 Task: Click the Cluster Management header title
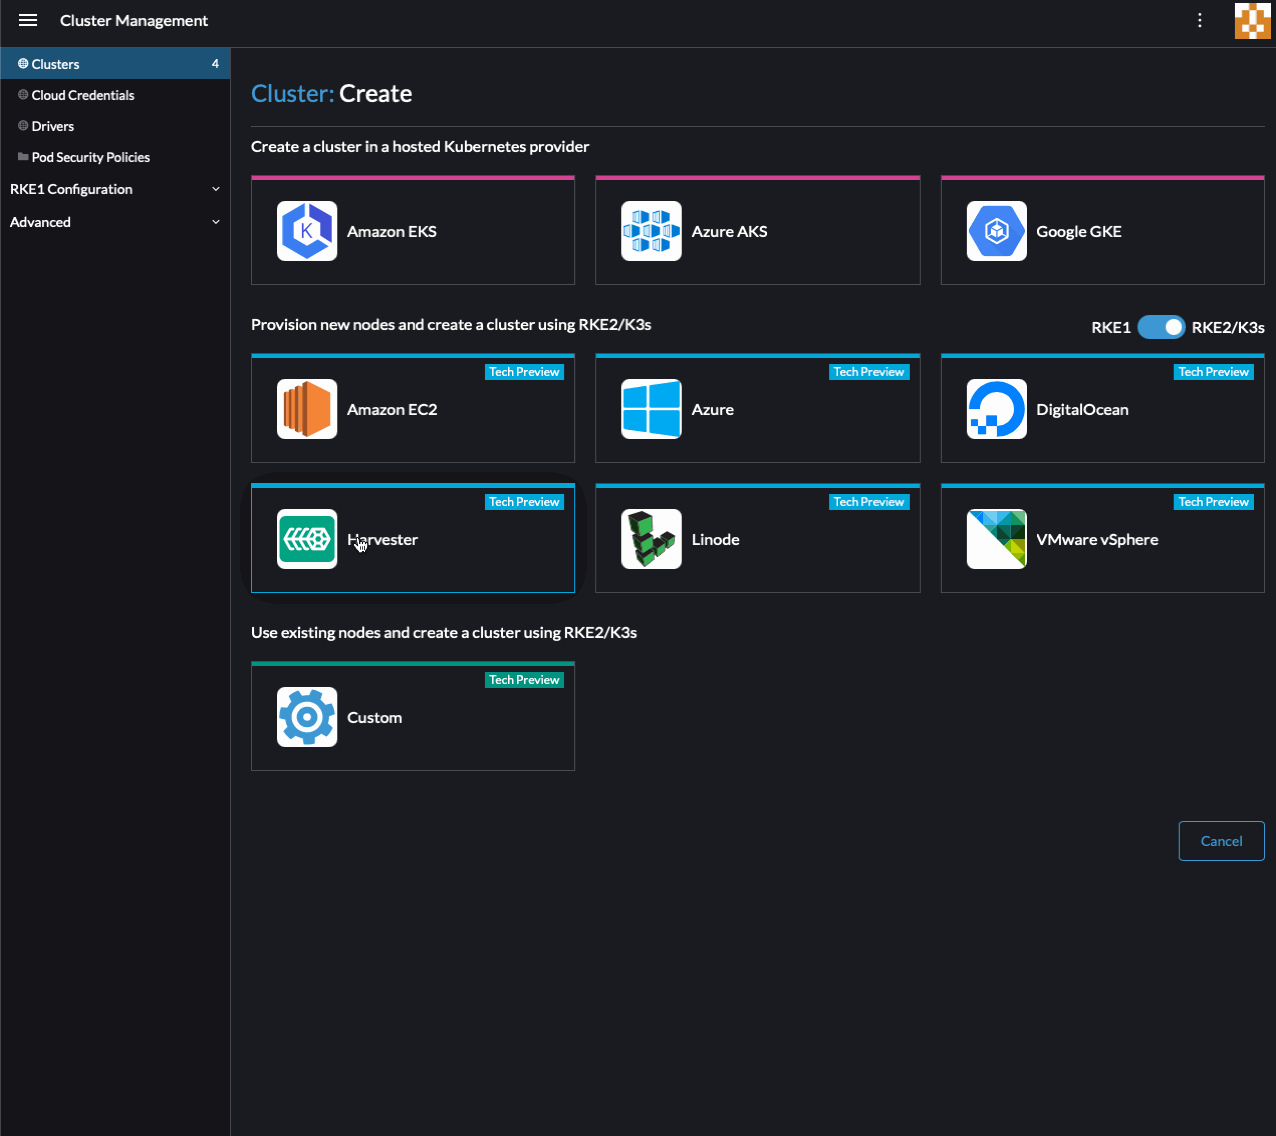coord(134,20)
